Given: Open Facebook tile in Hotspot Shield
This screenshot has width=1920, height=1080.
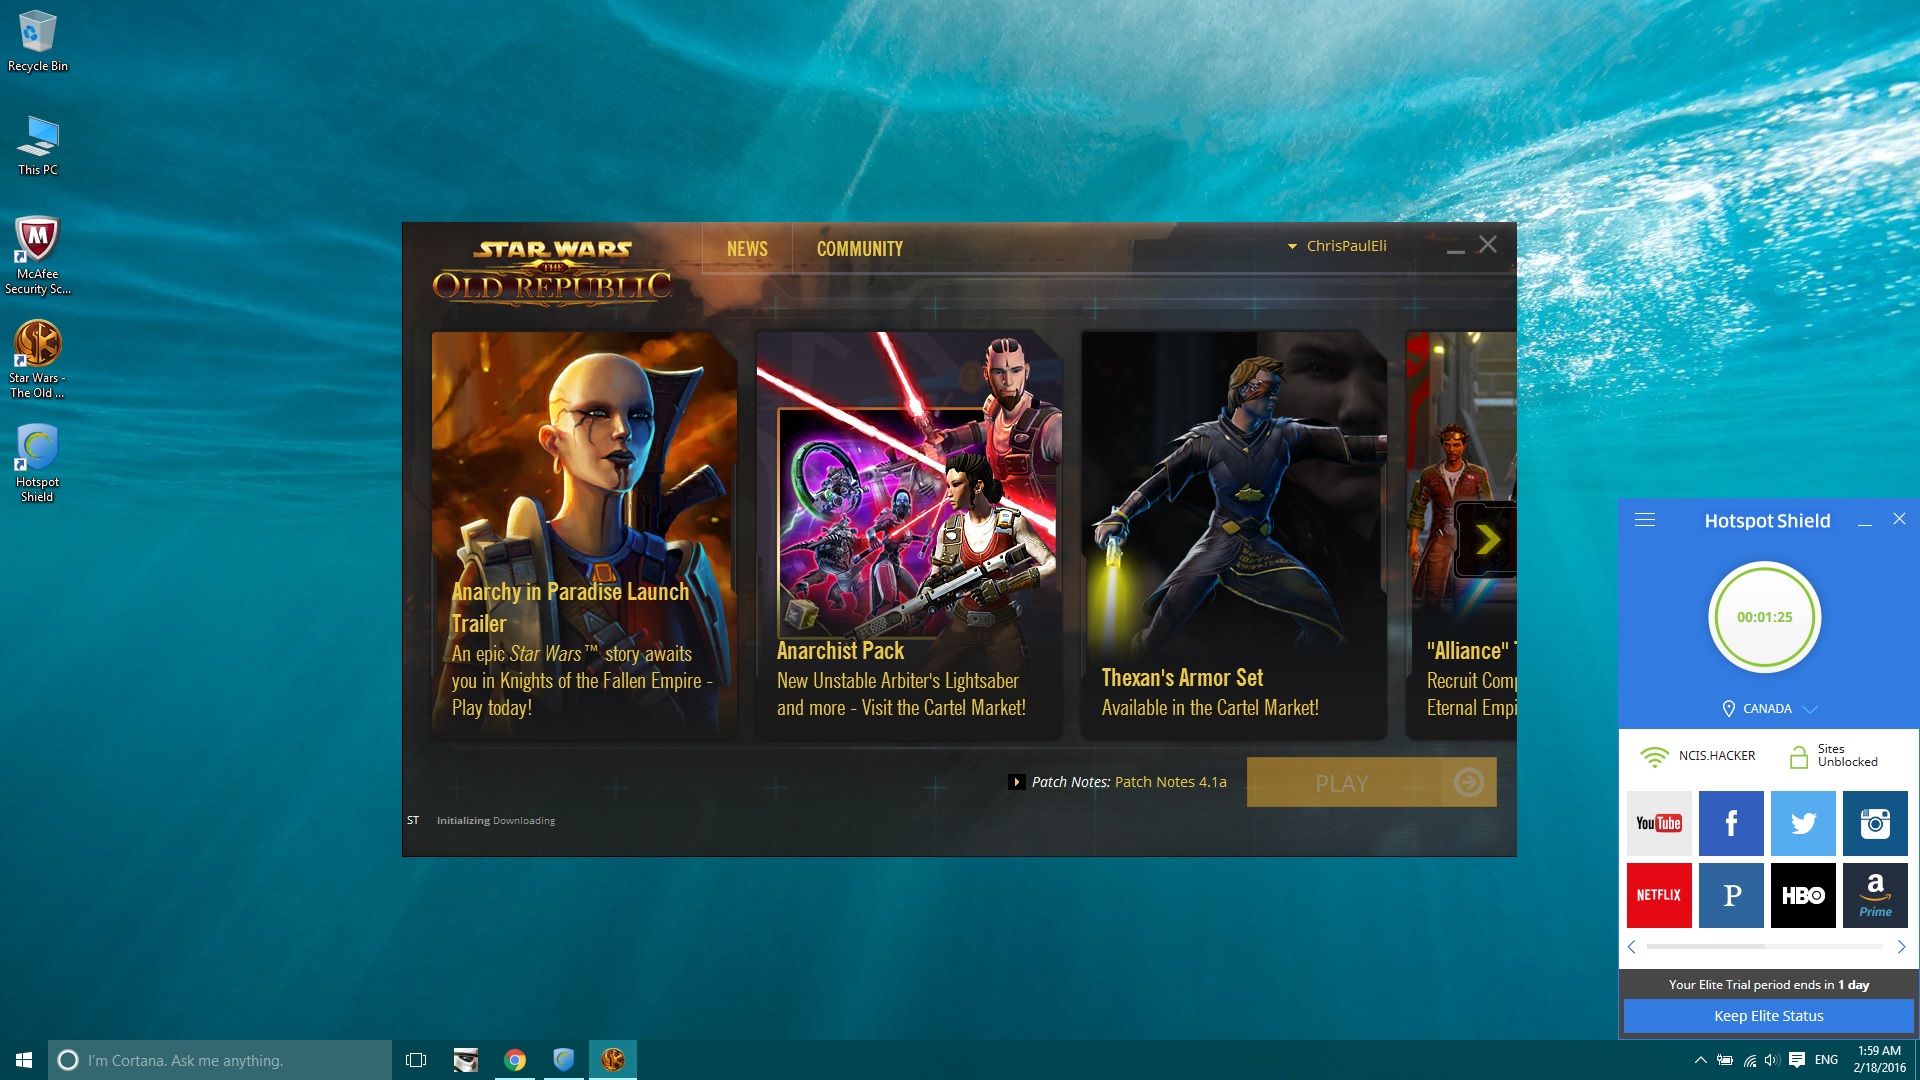Looking at the screenshot, I should pos(1731,823).
